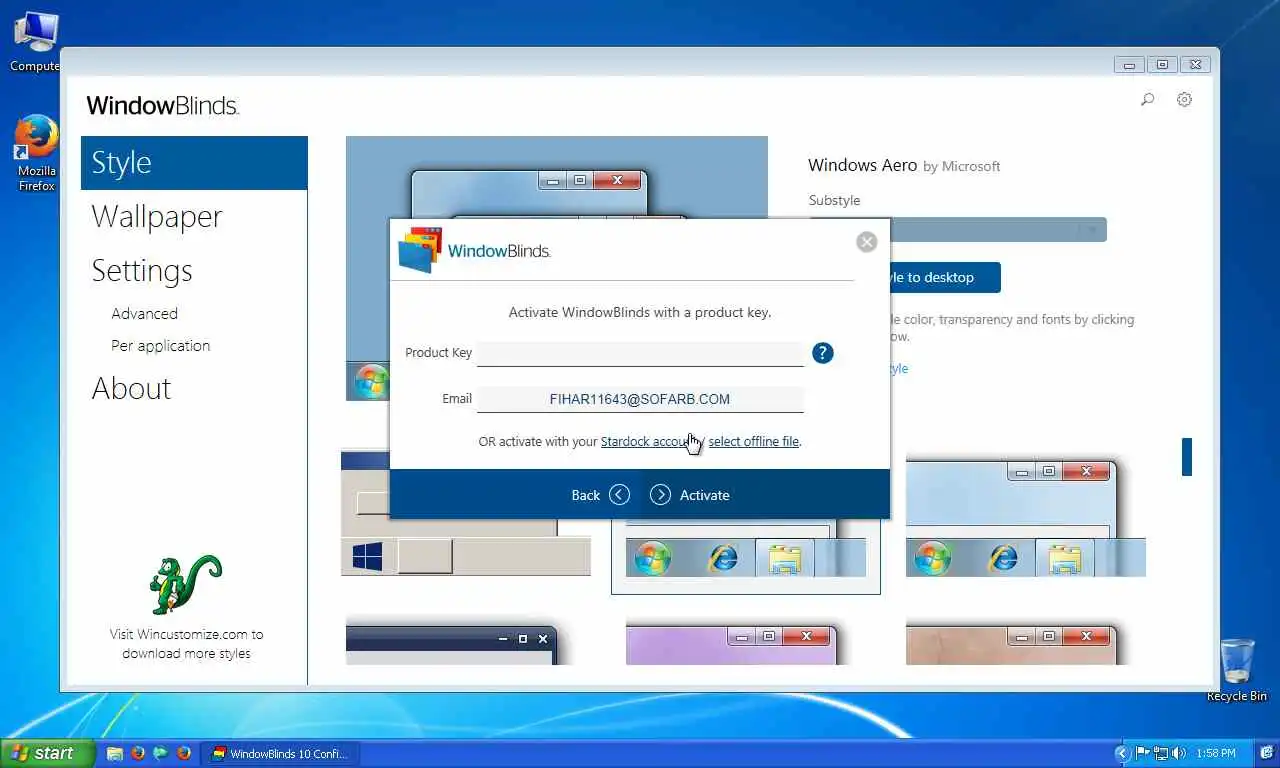Go Back in activation dialog
Screen dimensions: 1280x768
click(600, 495)
